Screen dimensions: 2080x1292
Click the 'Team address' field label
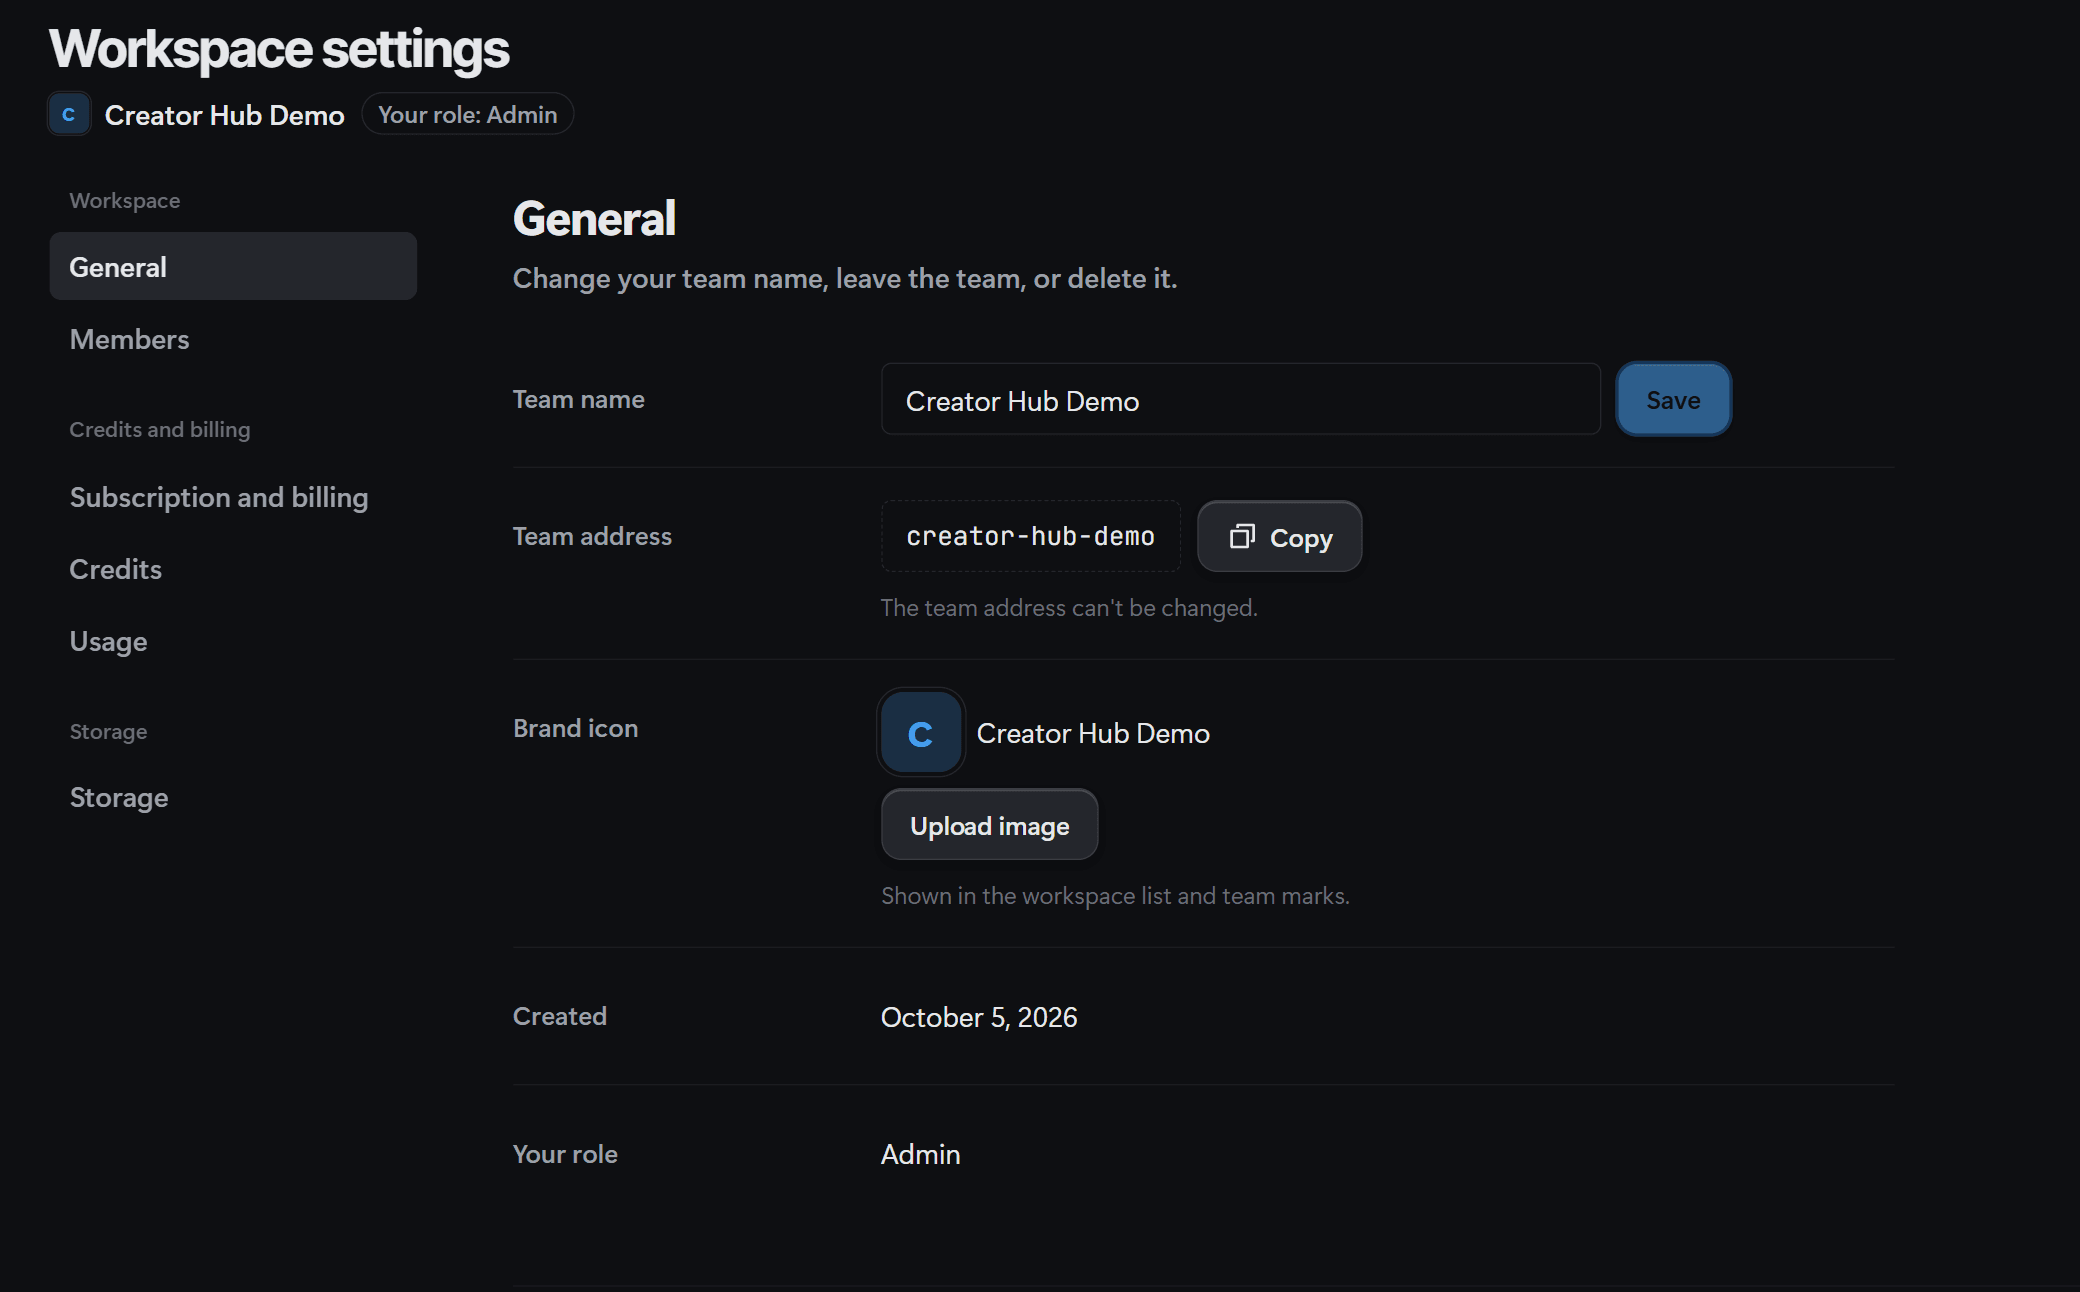pyautogui.click(x=592, y=536)
